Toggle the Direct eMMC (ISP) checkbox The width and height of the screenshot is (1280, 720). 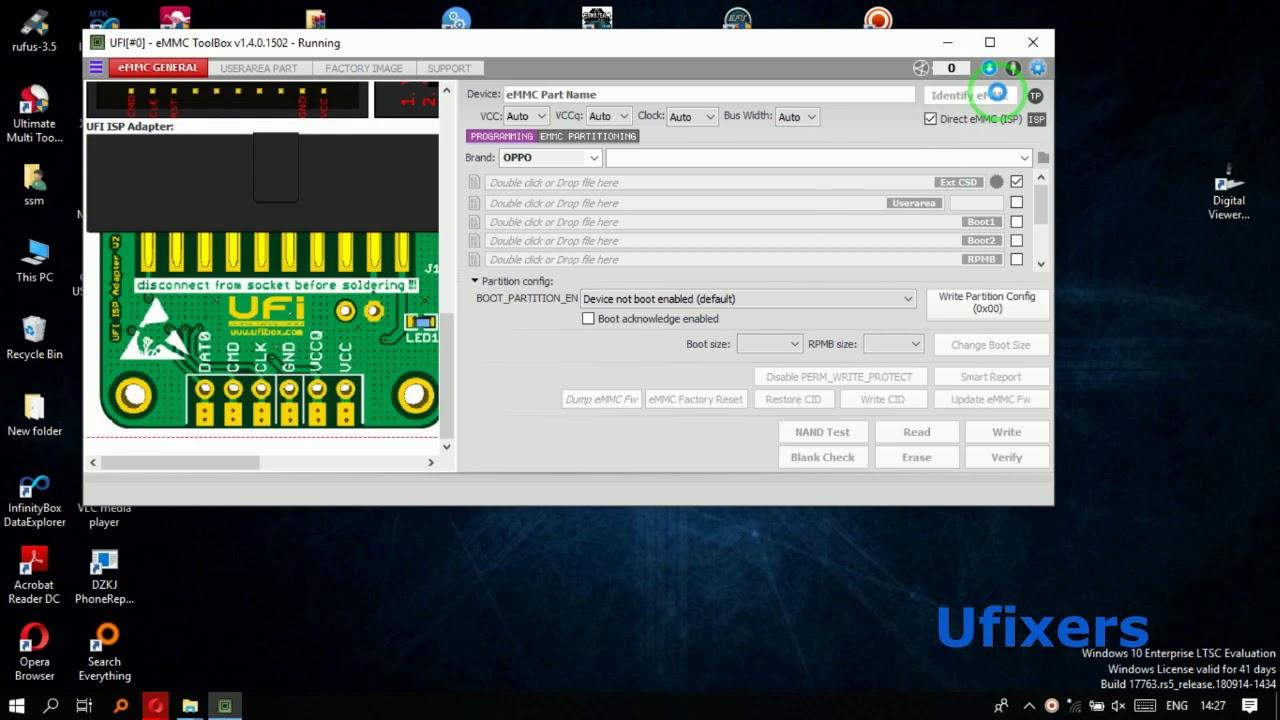pos(931,119)
